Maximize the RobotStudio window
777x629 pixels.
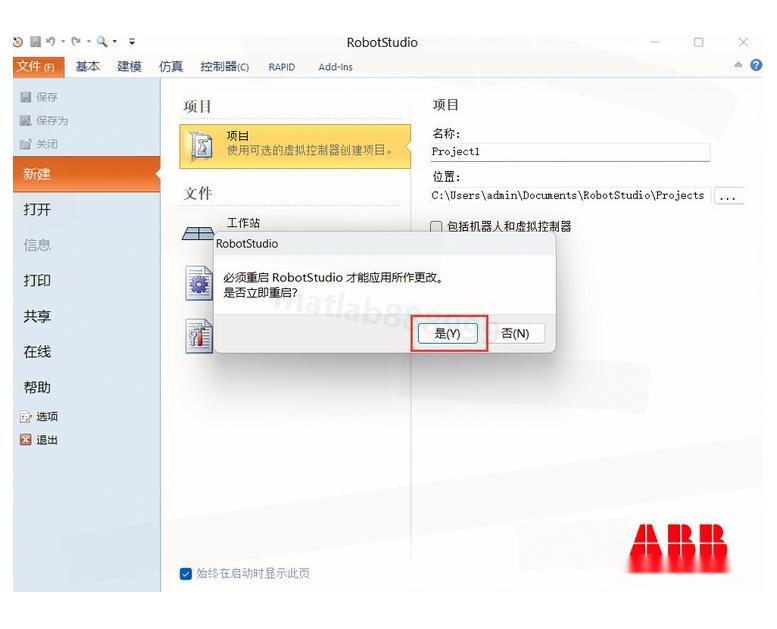point(699,42)
